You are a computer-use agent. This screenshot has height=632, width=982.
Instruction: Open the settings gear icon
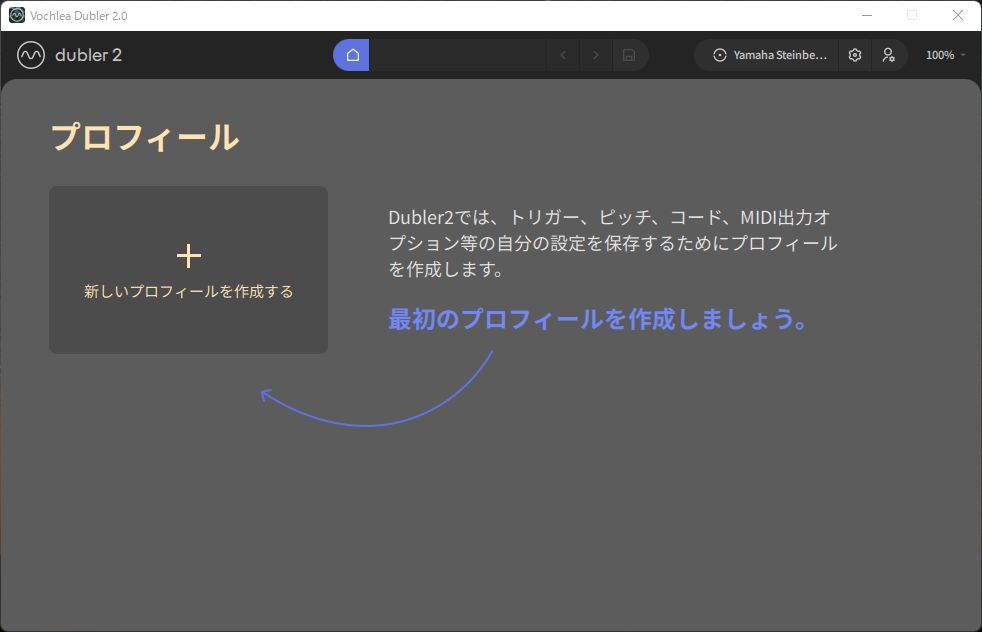(855, 55)
